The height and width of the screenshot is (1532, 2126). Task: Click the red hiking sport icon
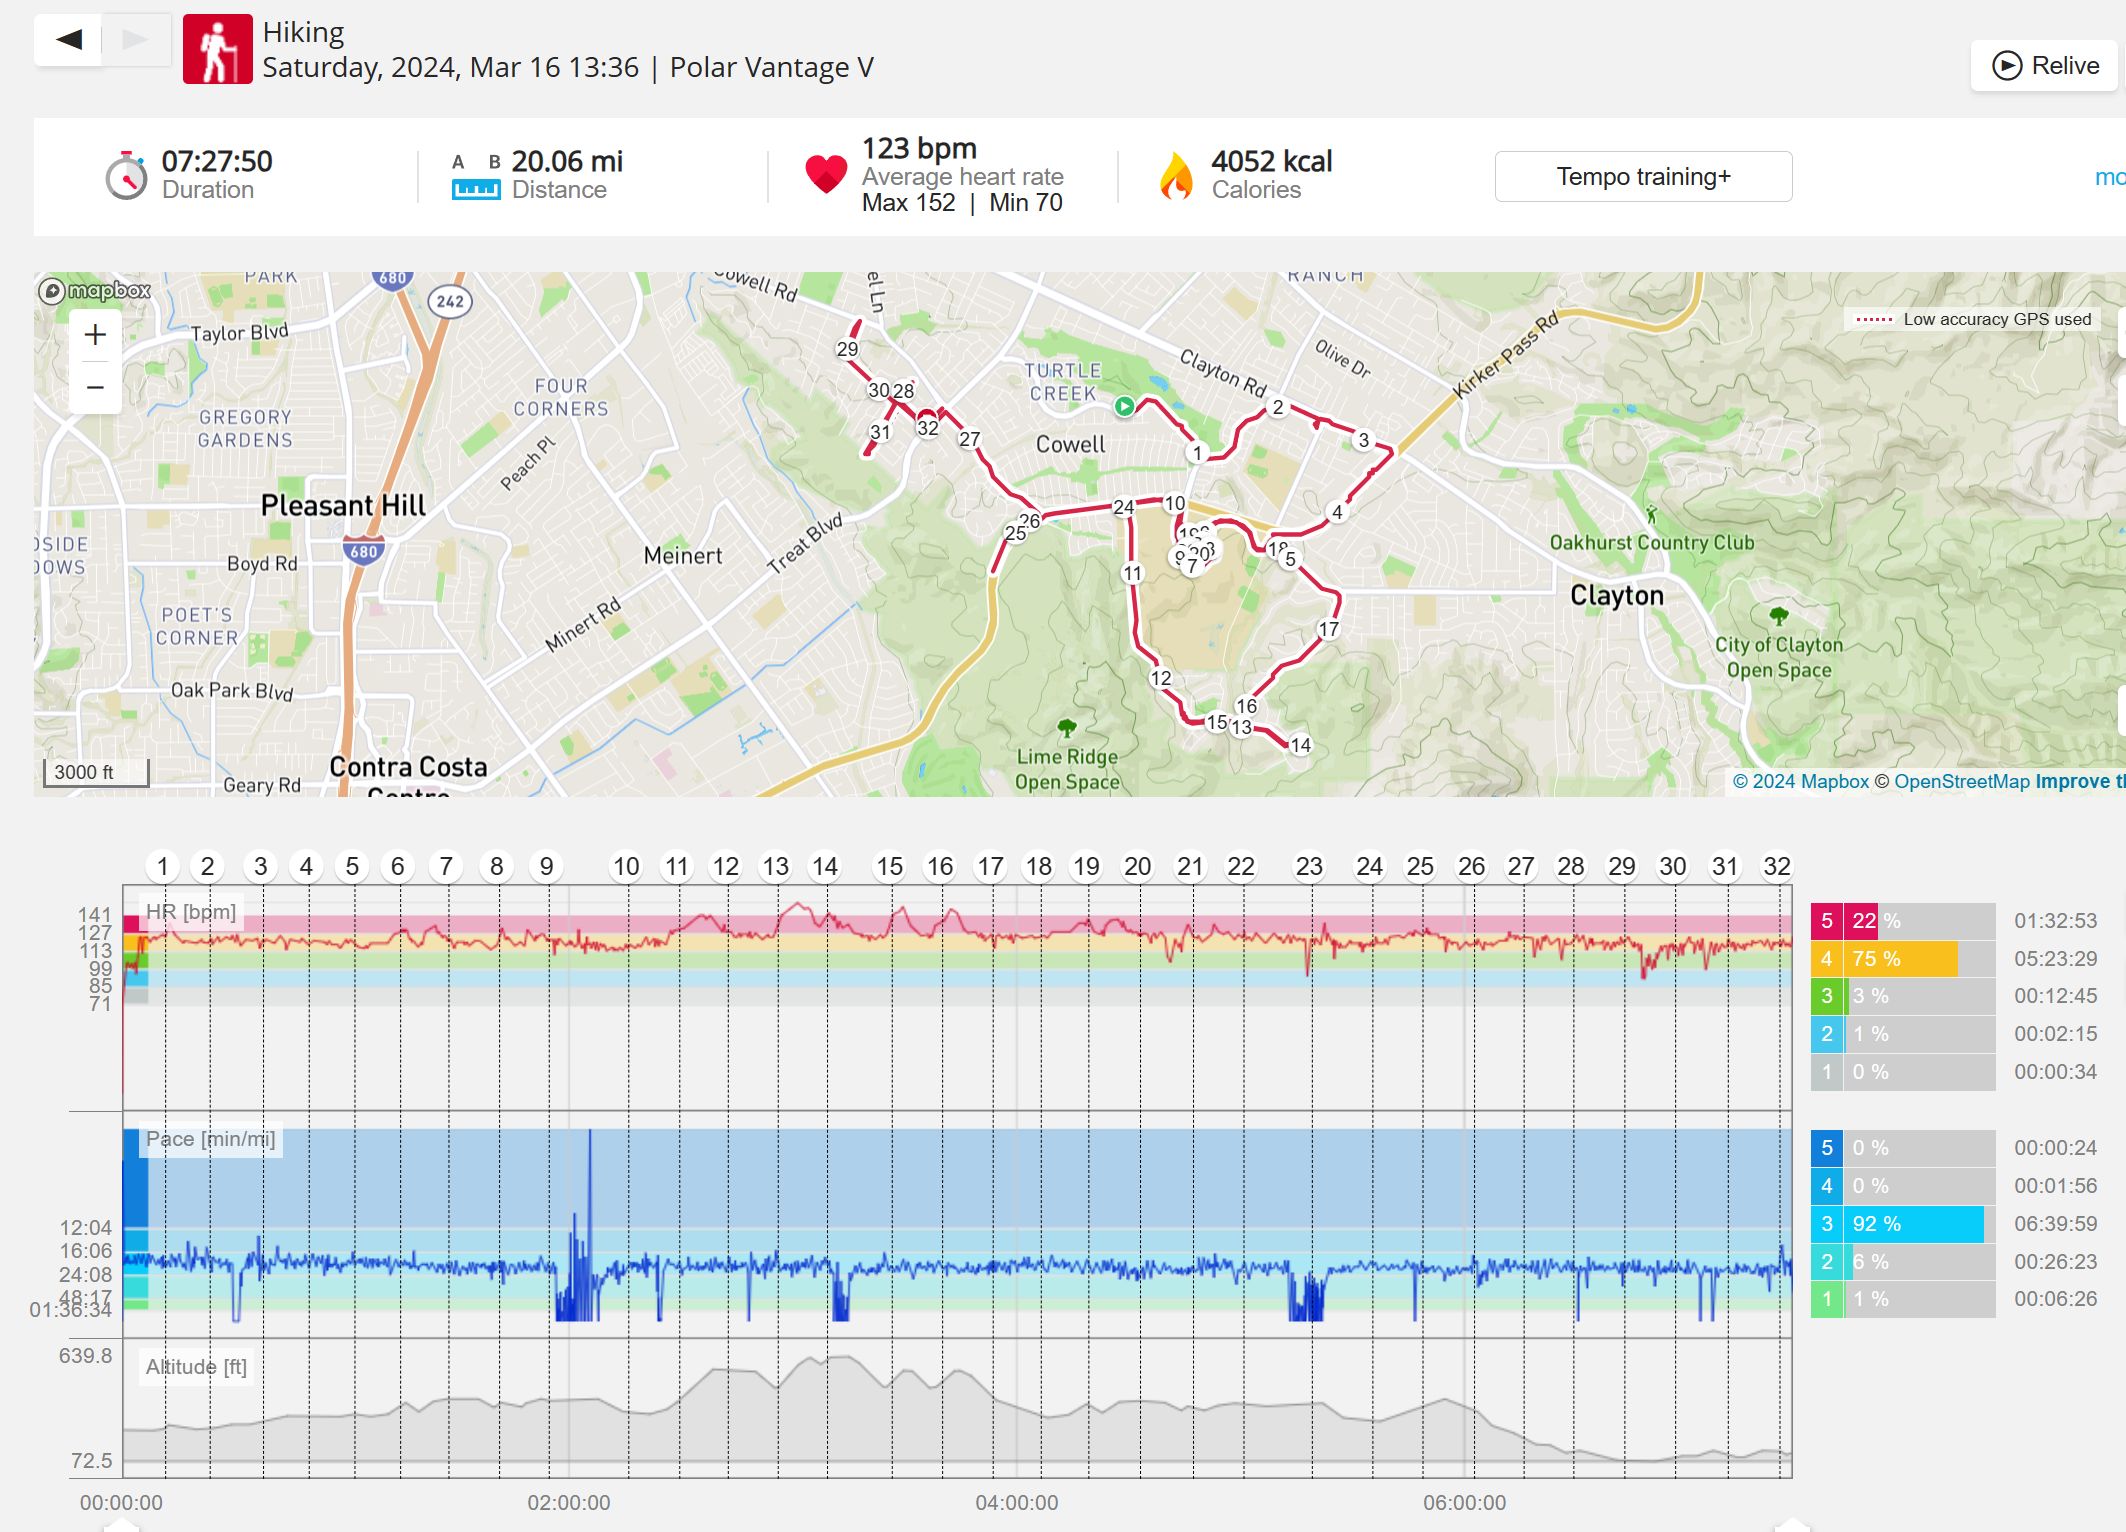coord(217,49)
